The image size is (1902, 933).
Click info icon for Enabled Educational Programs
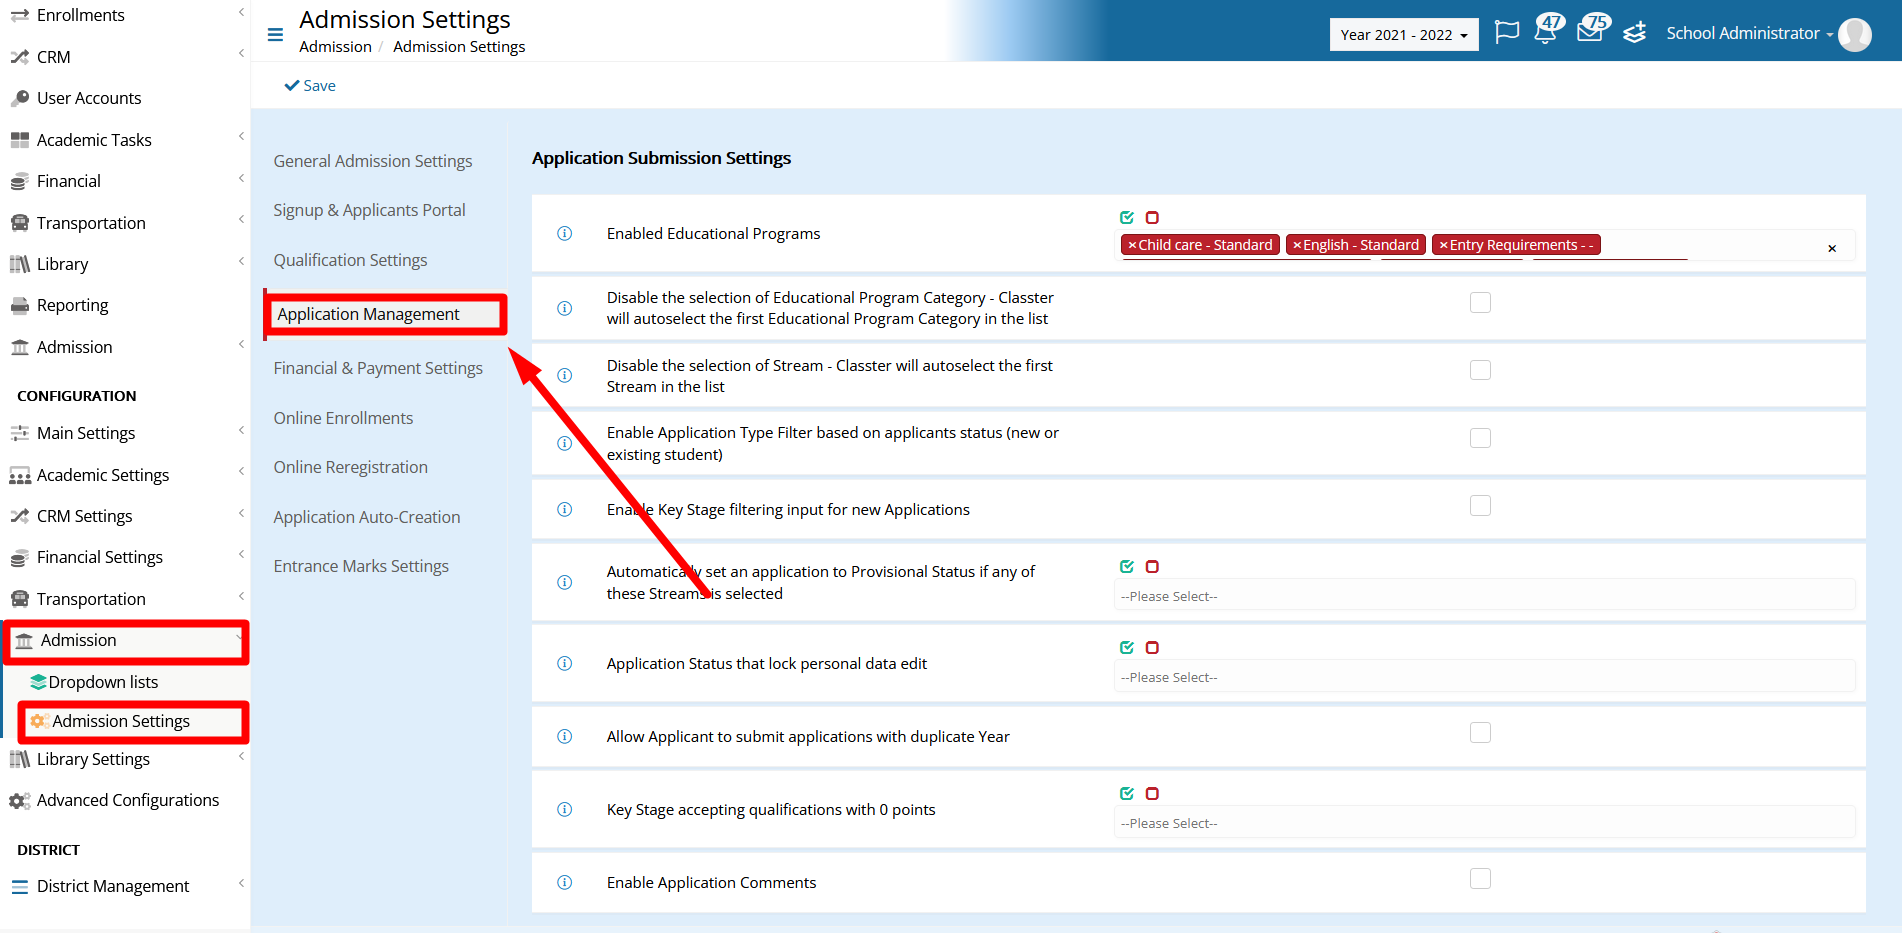[564, 233]
